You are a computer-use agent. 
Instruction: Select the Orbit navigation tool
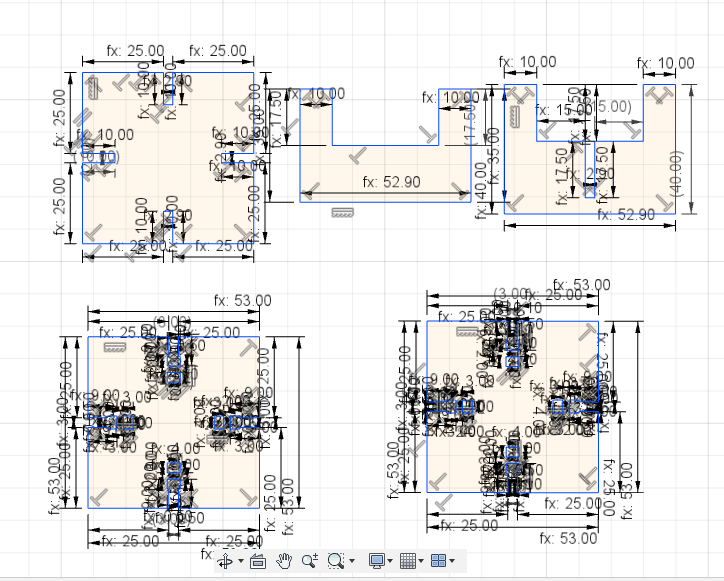click(x=226, y=561)
